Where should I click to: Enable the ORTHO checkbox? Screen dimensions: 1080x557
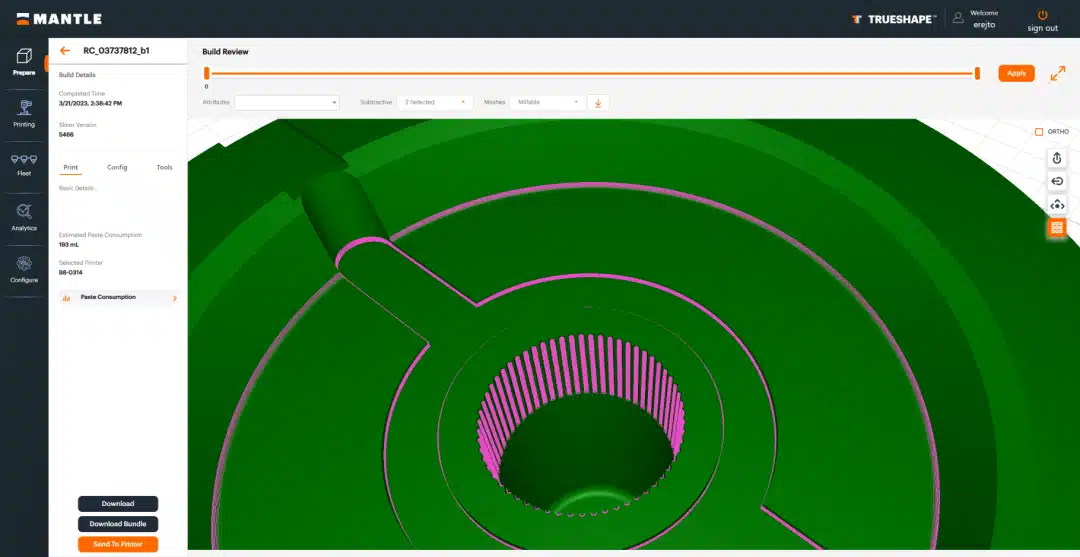1039,132
